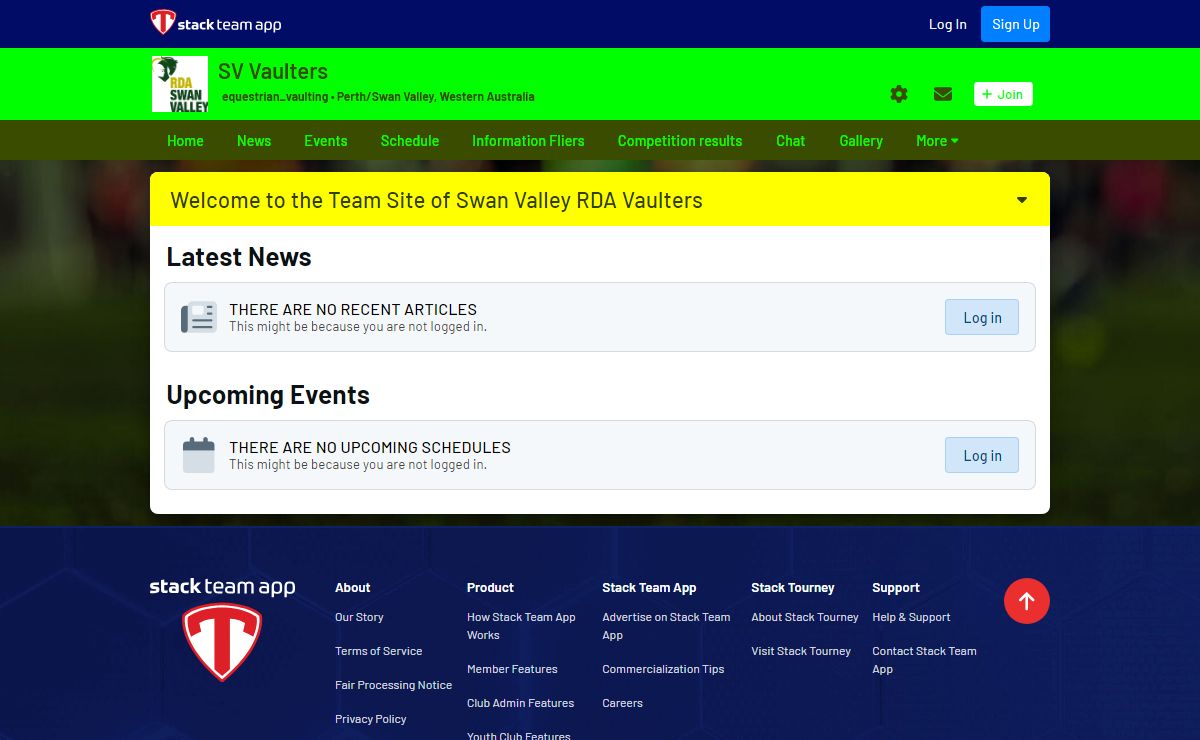Open the Chat tab
This screenshot has width=1200, height=740.
[x=790, y=141]
